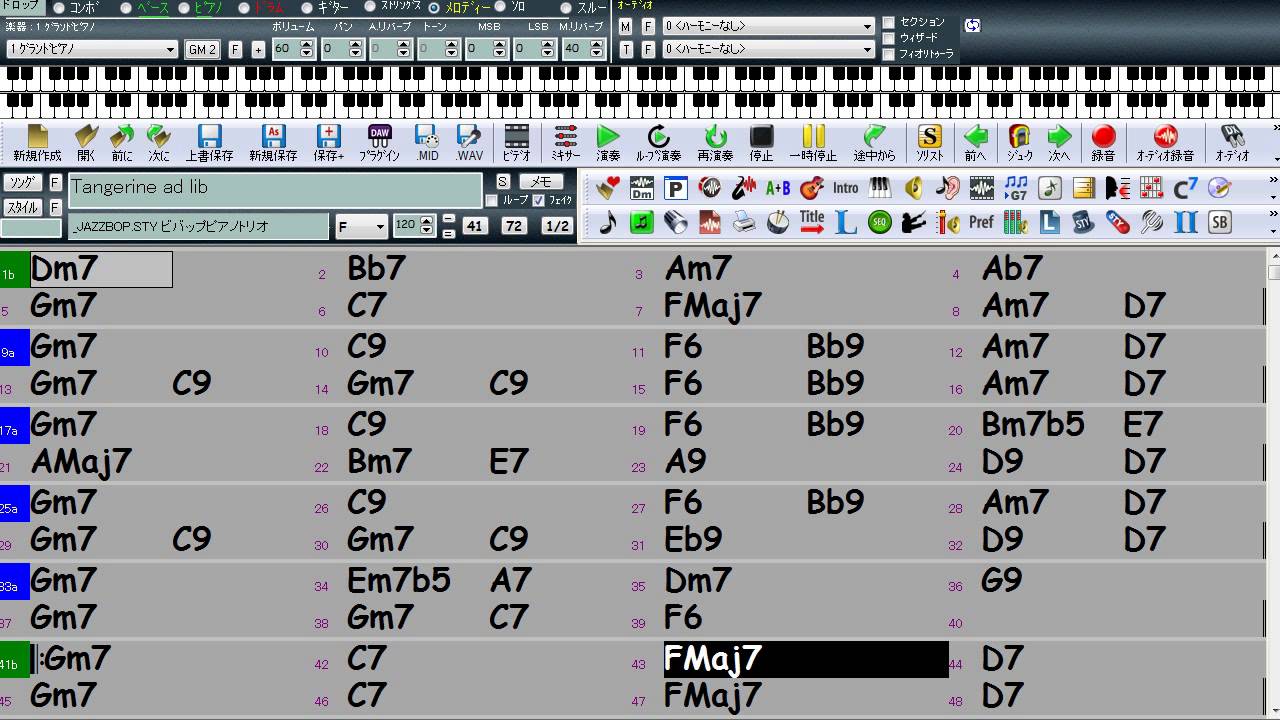Increase the ボリューム value spinner
Screen dimensions: 1280x720
306,44
